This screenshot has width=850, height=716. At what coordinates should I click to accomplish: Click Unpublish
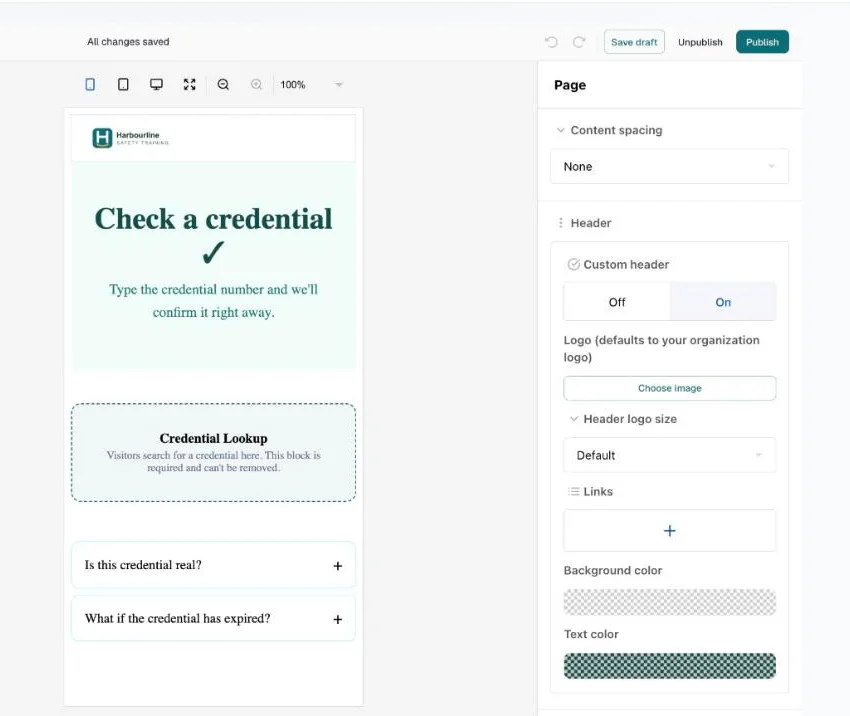click(x=700, y=42)
